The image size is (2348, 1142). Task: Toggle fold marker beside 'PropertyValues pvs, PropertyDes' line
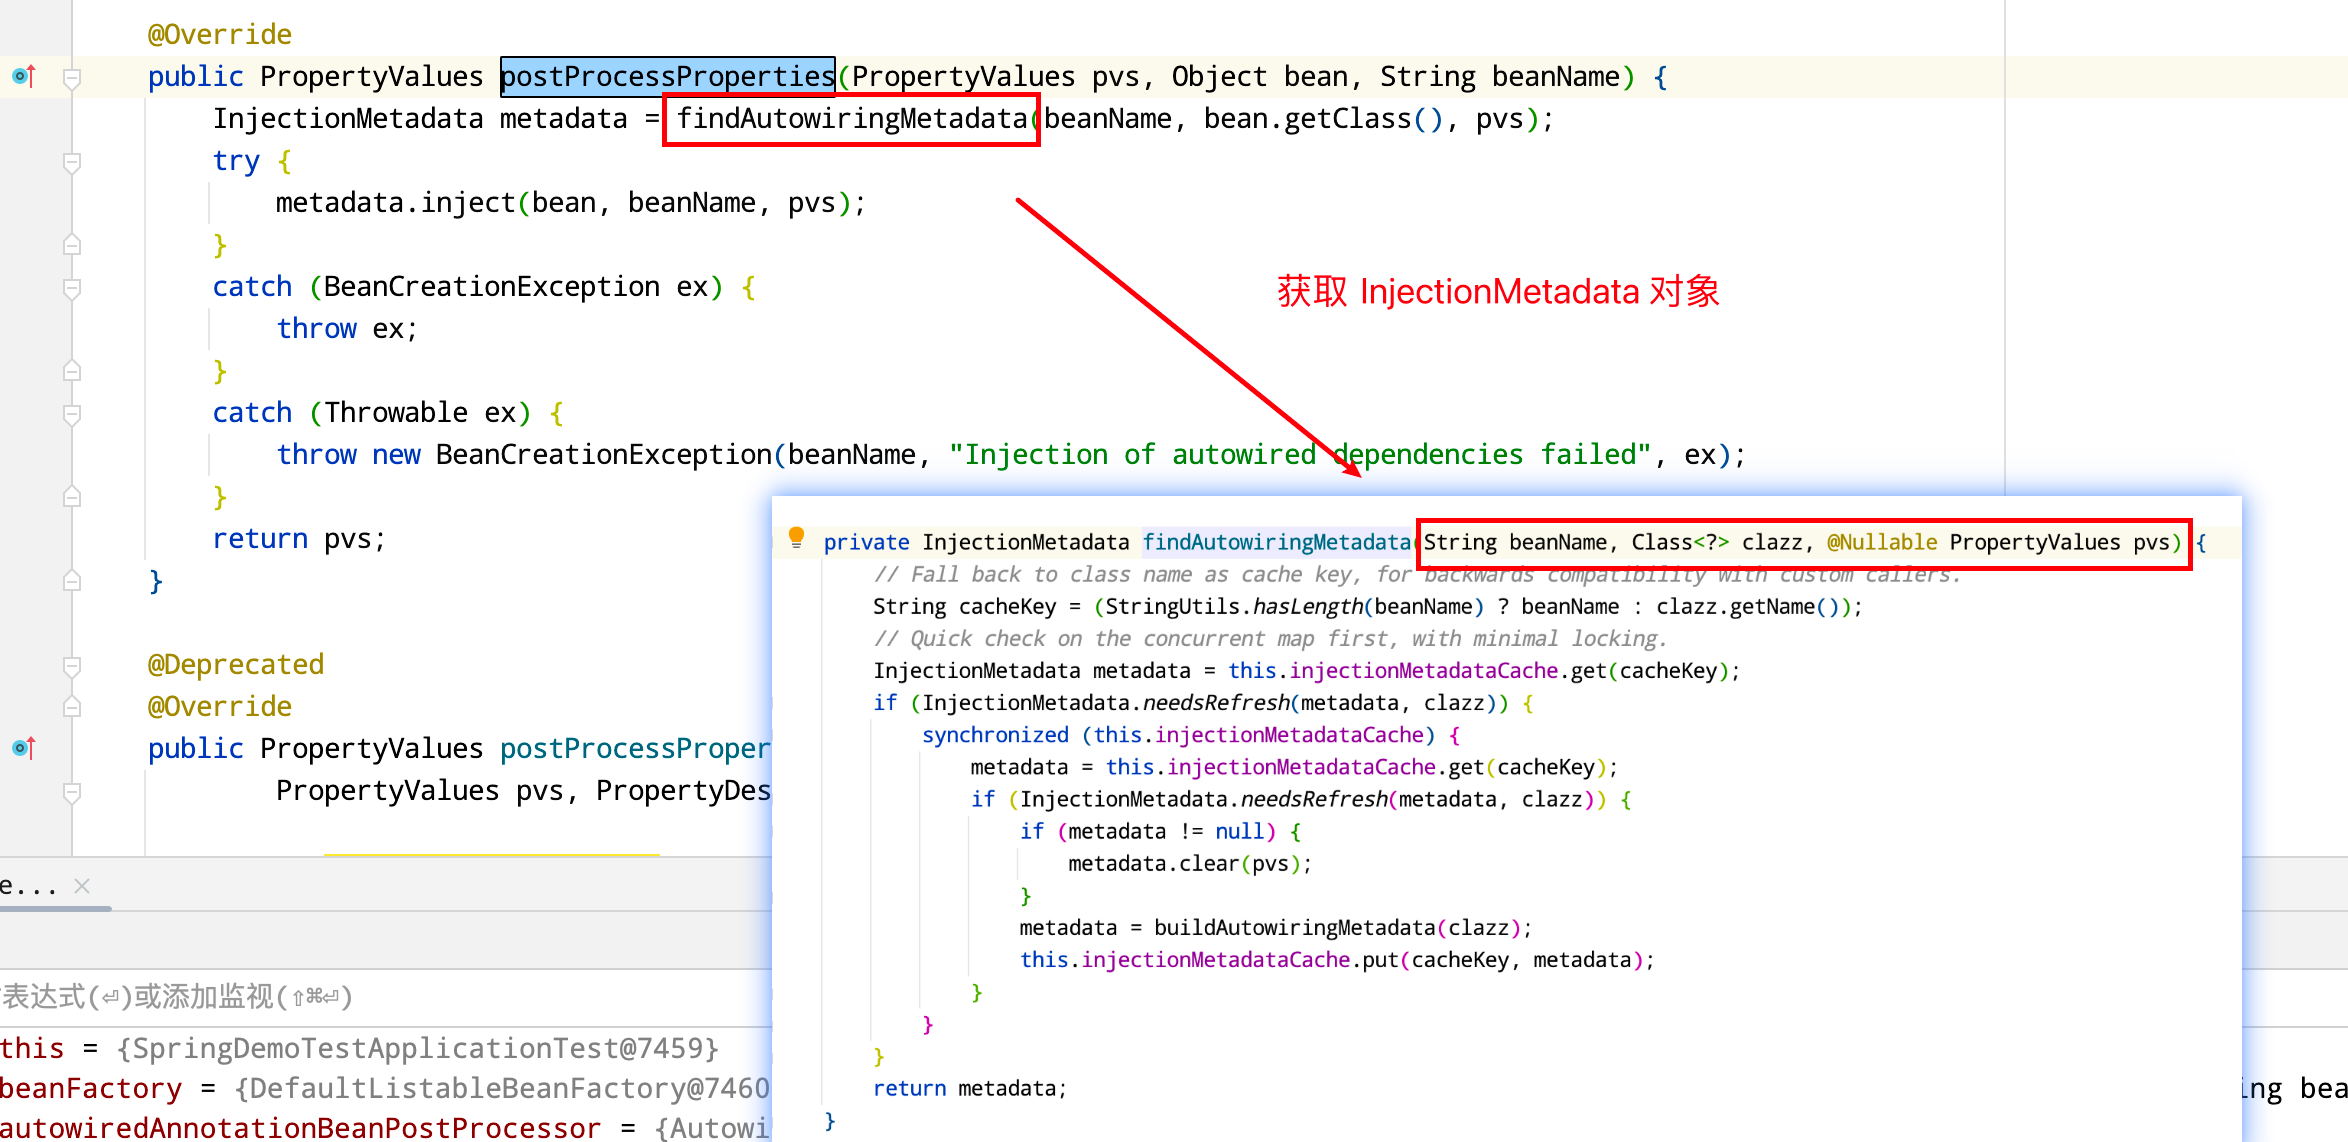pyautogui.click(x=72, y=791)
